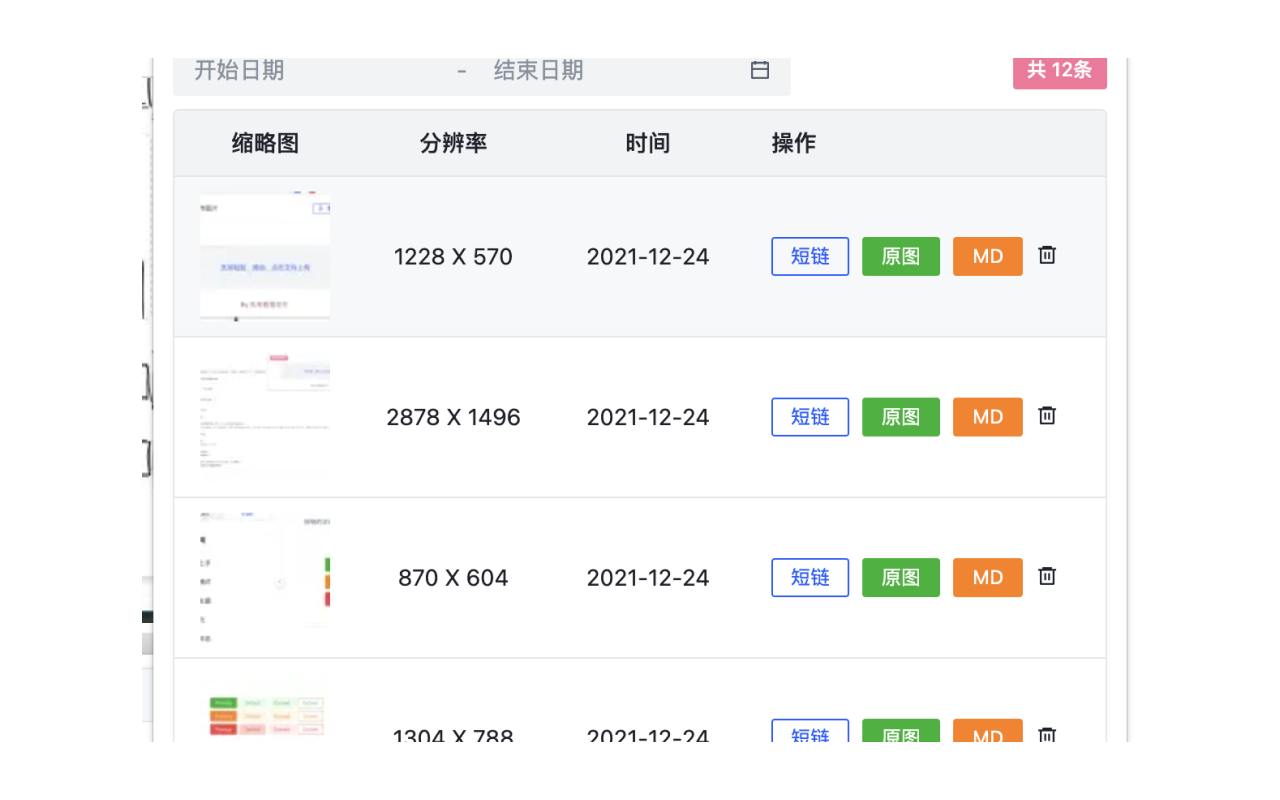
Task: Select the first screenshot thumbnail in the list
Action: (x=265, y=256)
